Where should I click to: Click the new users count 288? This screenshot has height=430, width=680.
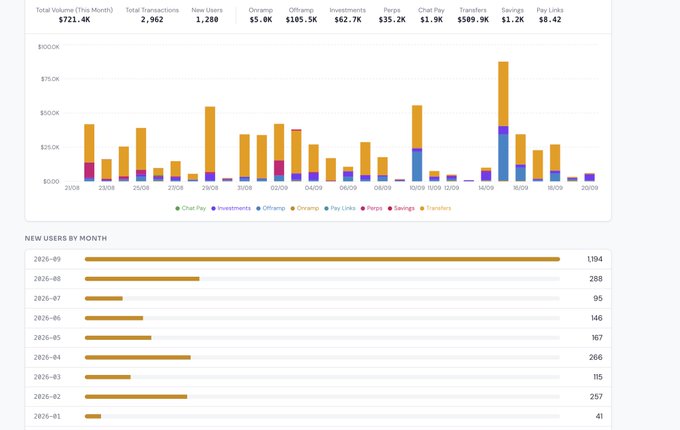(596, 279)
